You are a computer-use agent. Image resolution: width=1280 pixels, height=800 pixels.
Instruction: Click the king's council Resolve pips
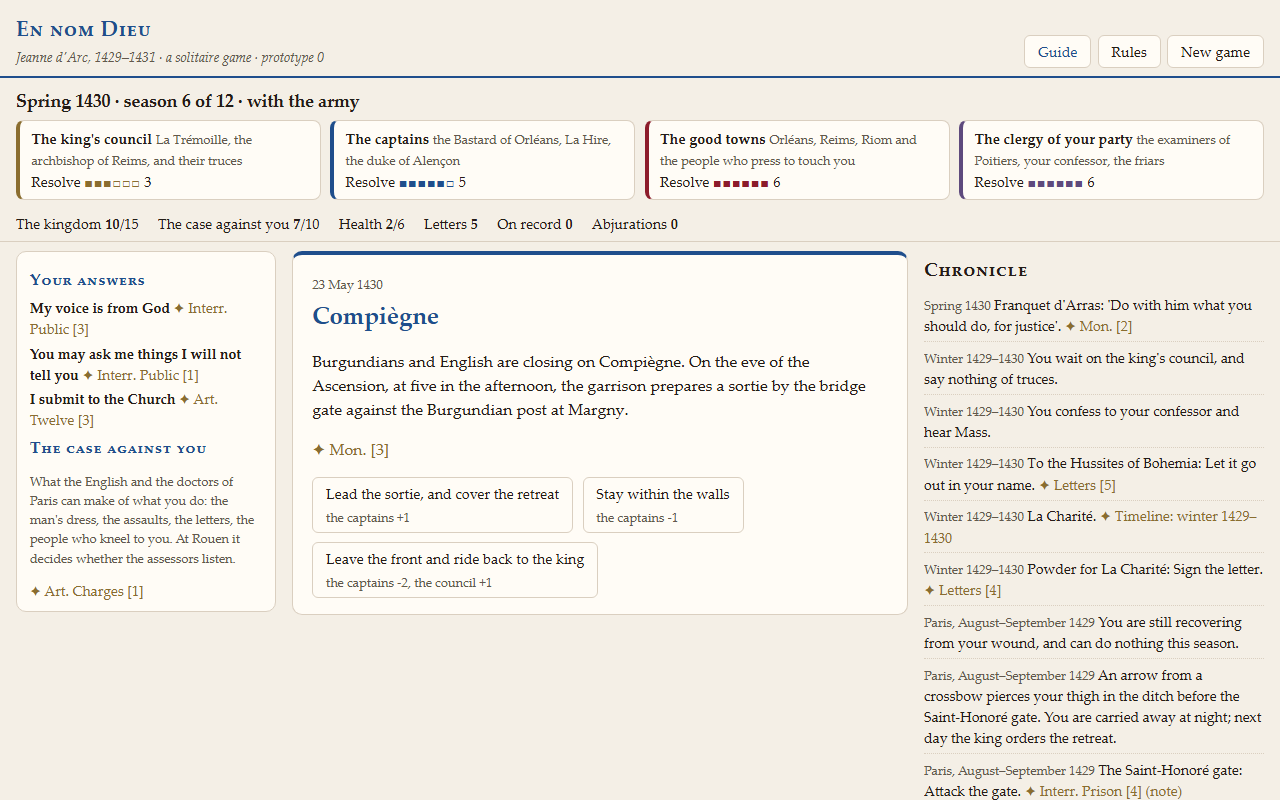pyautogui.click(x=112, y=183)
